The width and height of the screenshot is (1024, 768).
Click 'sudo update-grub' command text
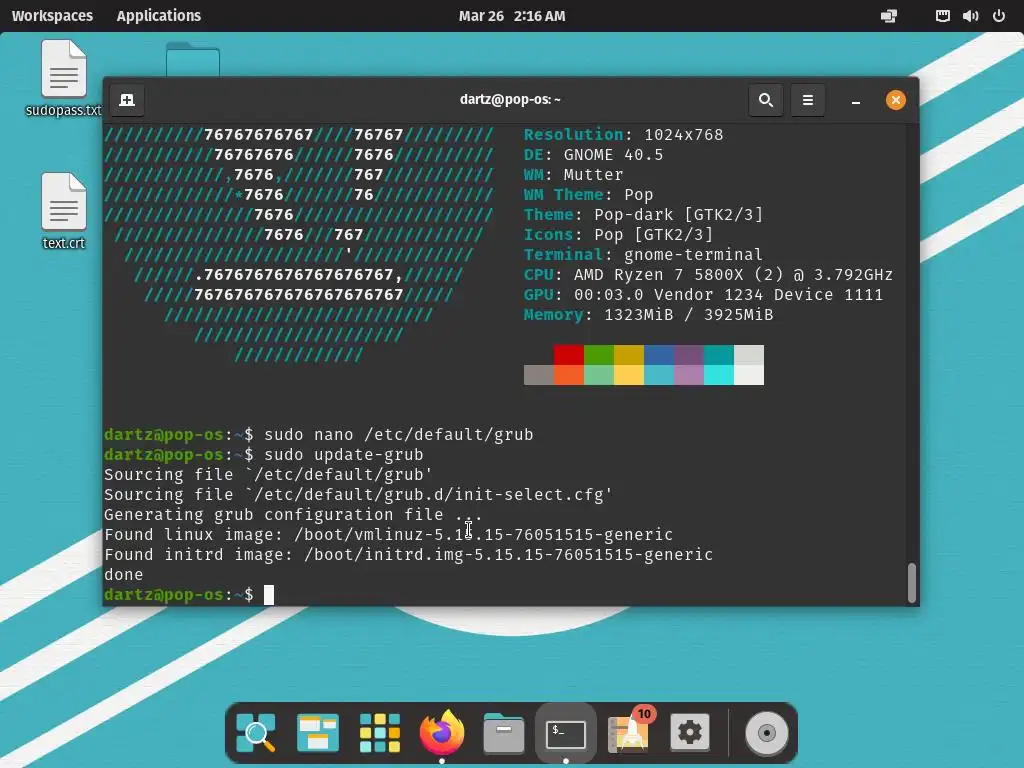pyautogui.click(x=344, y=455)
